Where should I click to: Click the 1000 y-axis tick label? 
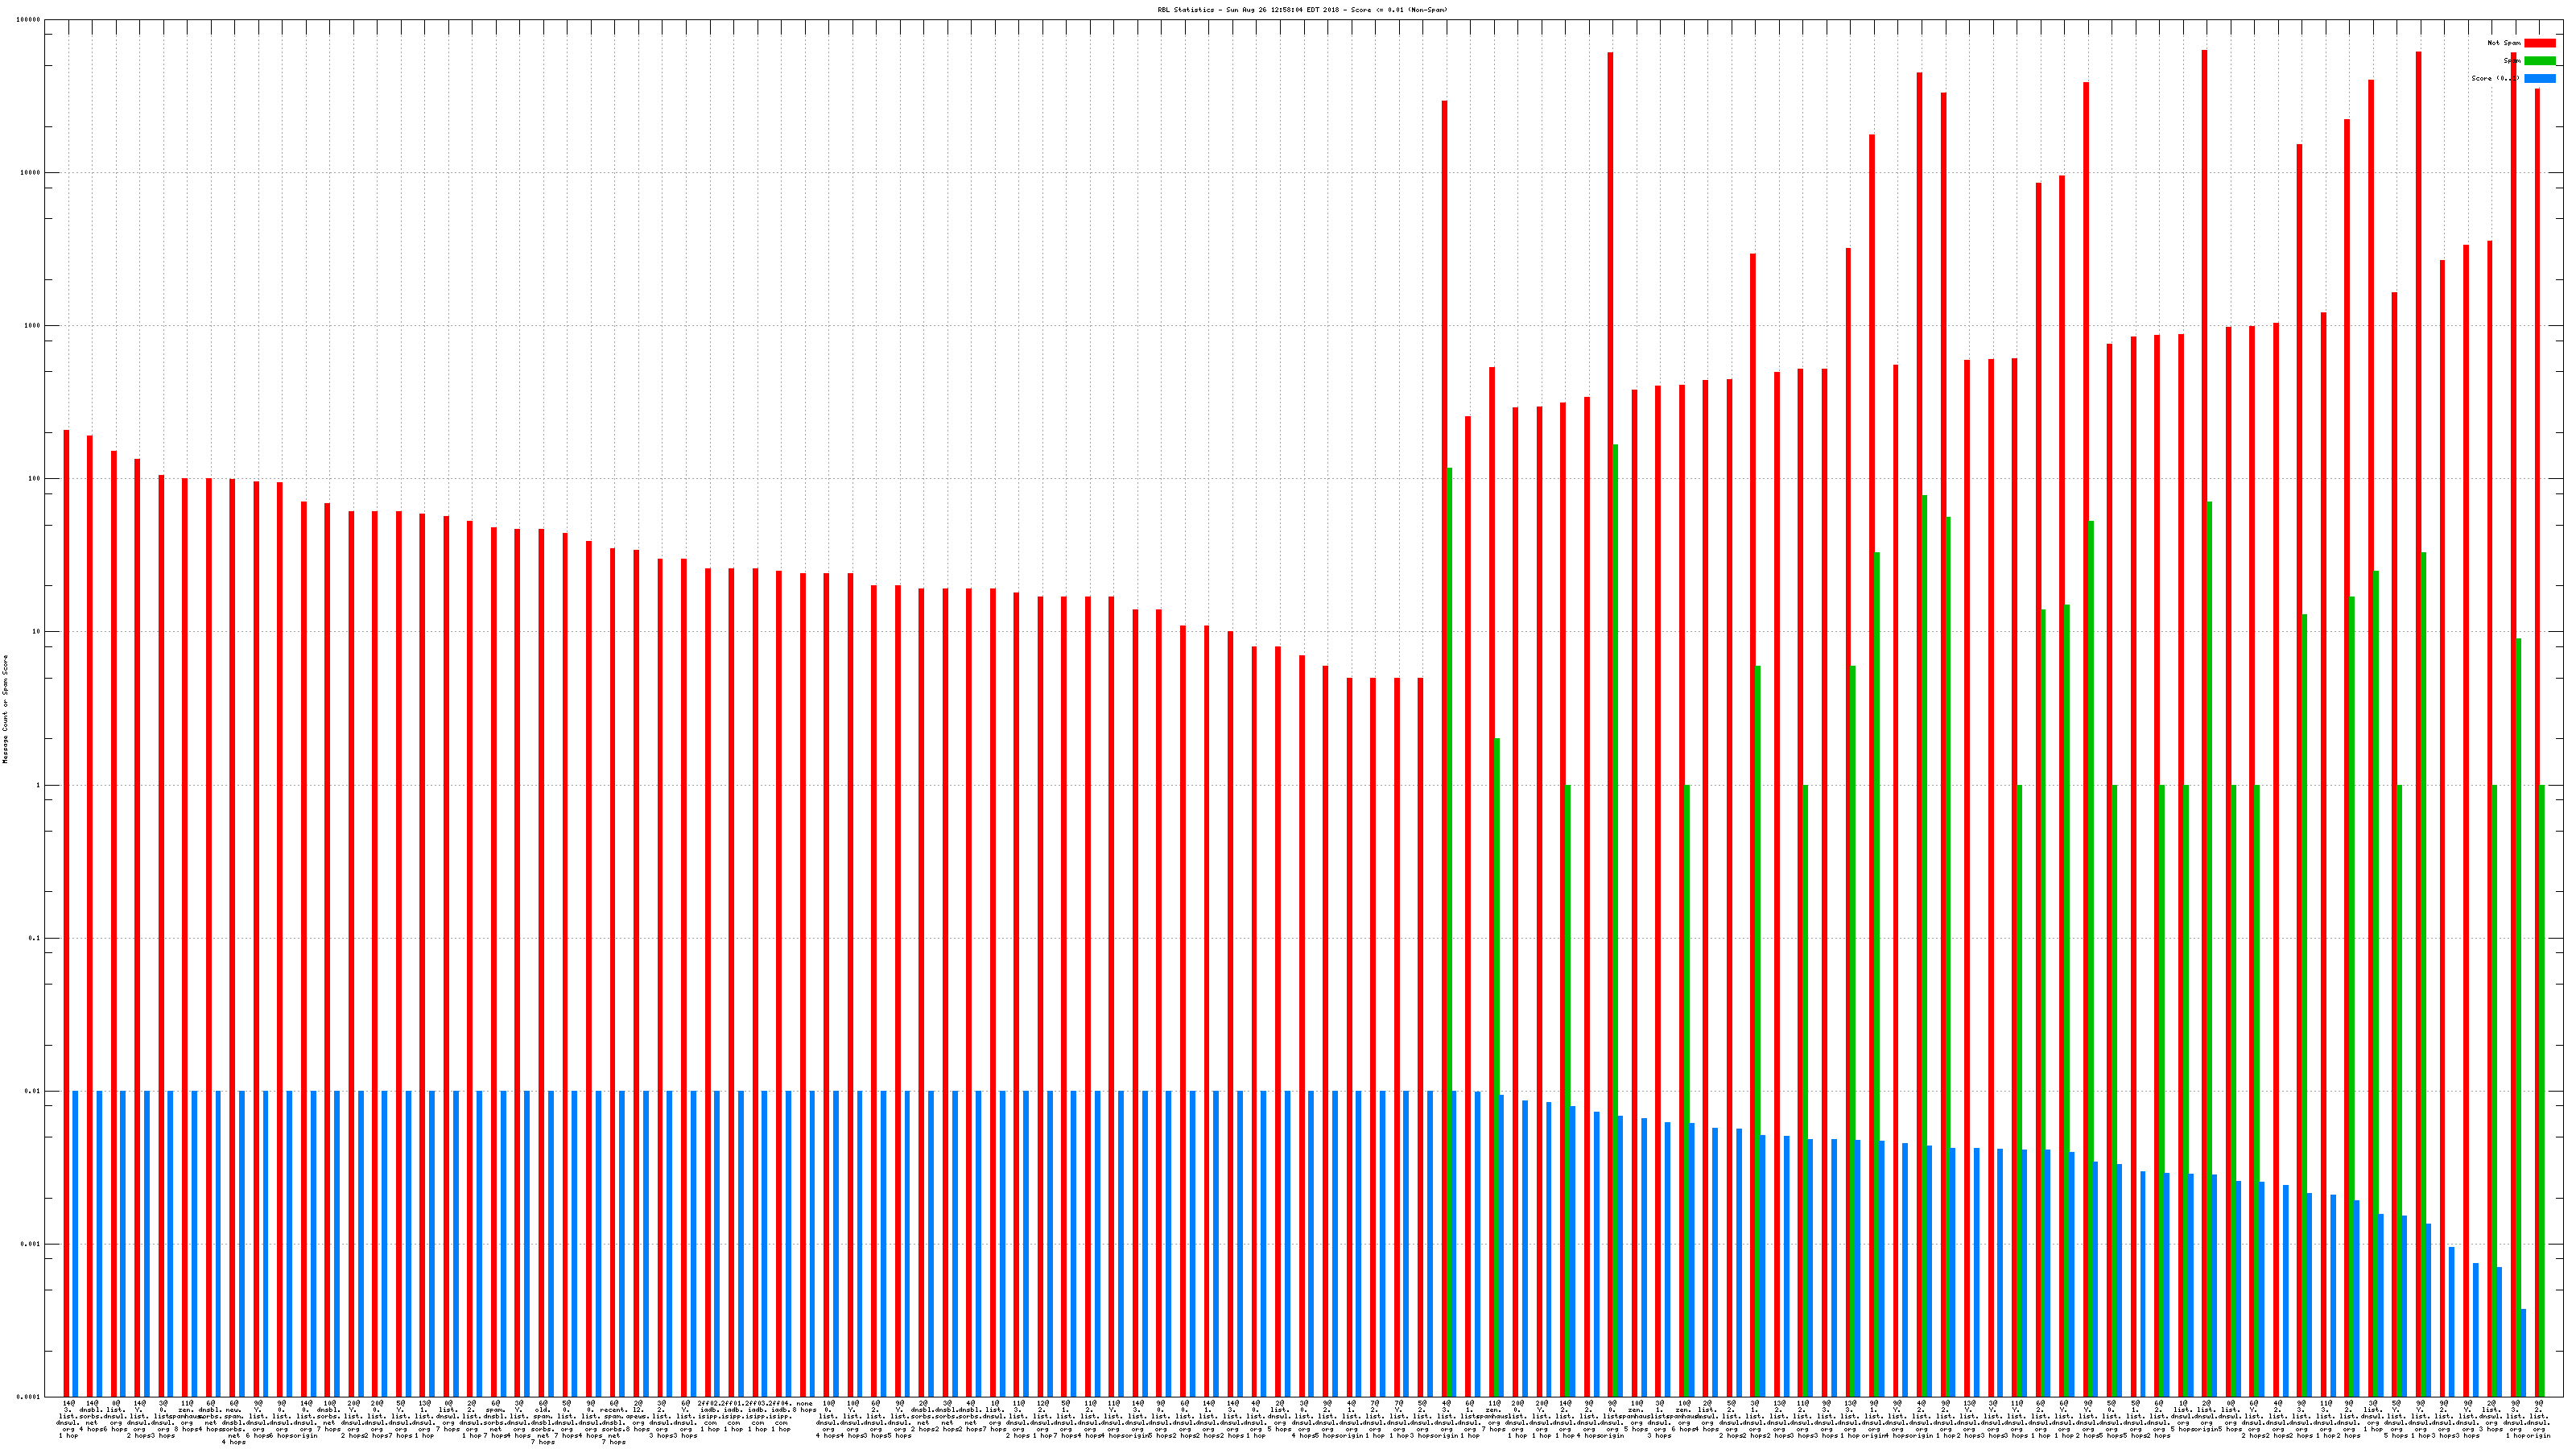[x=33, y=326]
